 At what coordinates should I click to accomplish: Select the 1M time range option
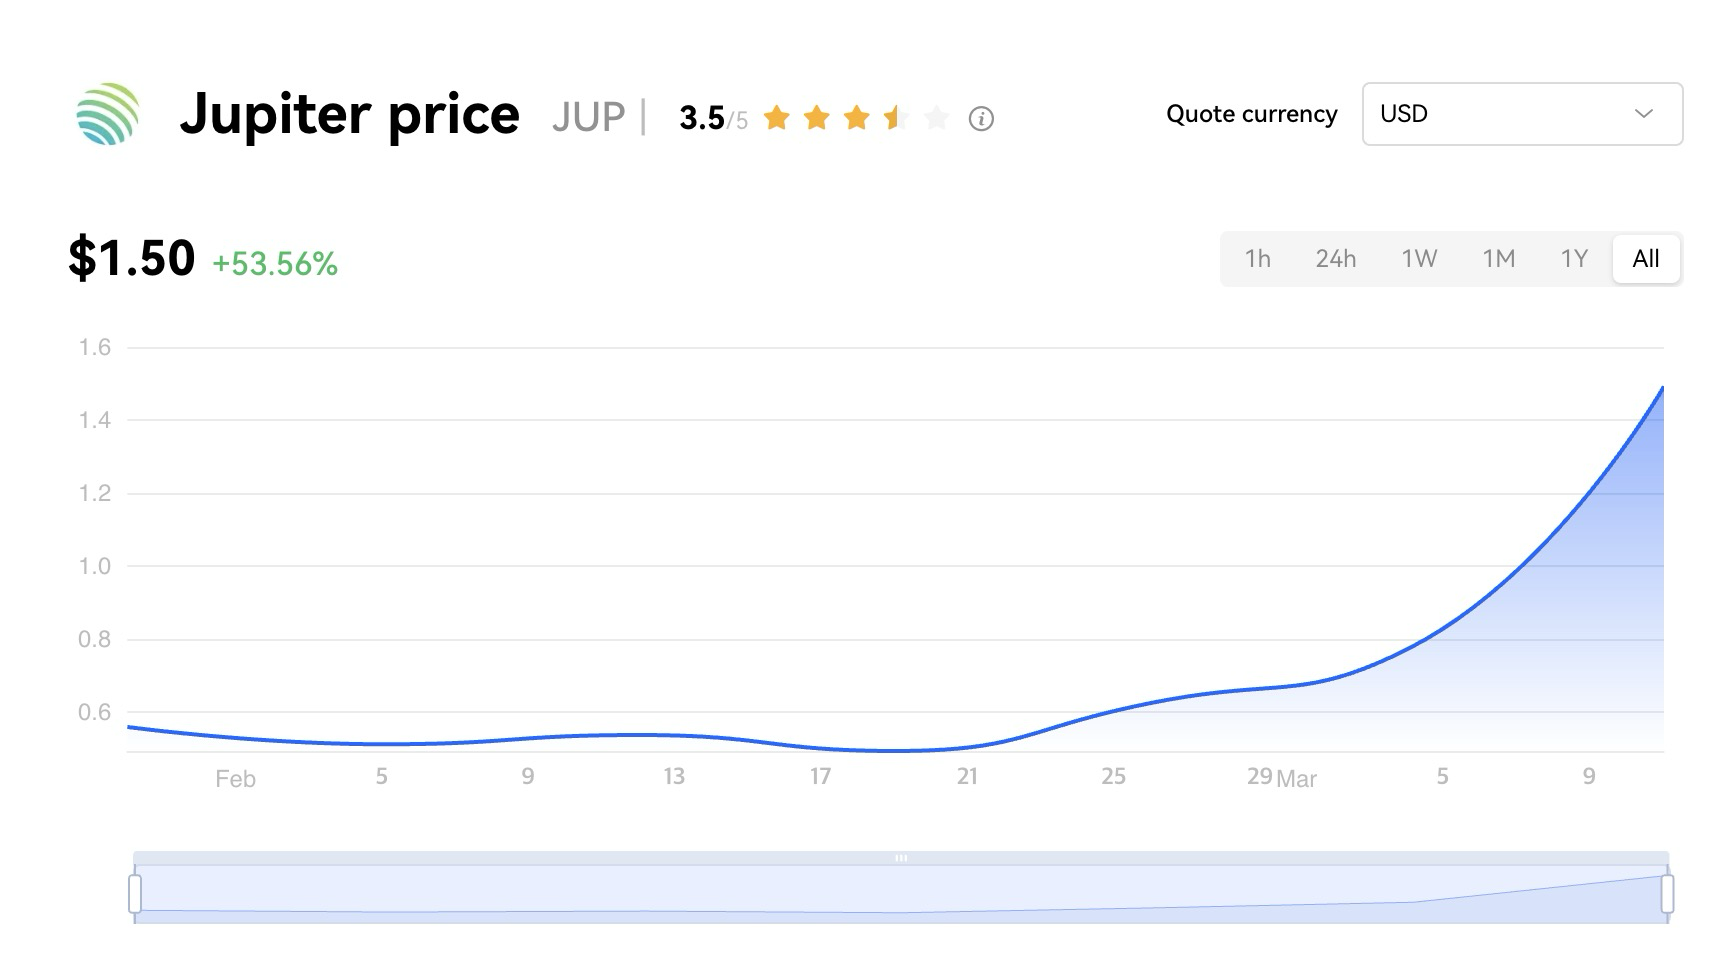pyautogui.click(x=1499, y=259)
